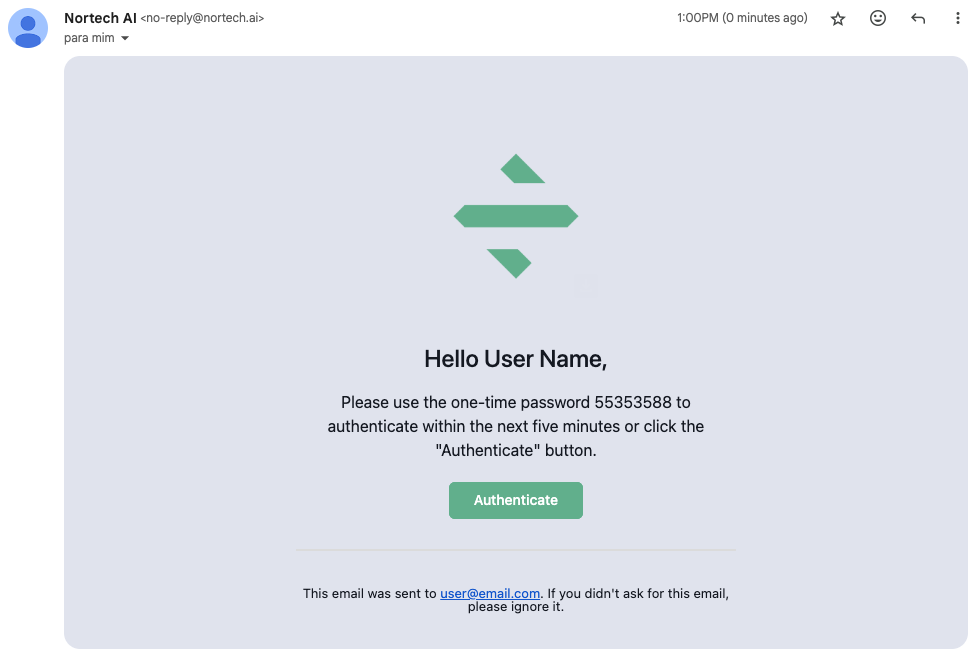
Task: Open the user@email.com link
Action: (490, 593)
